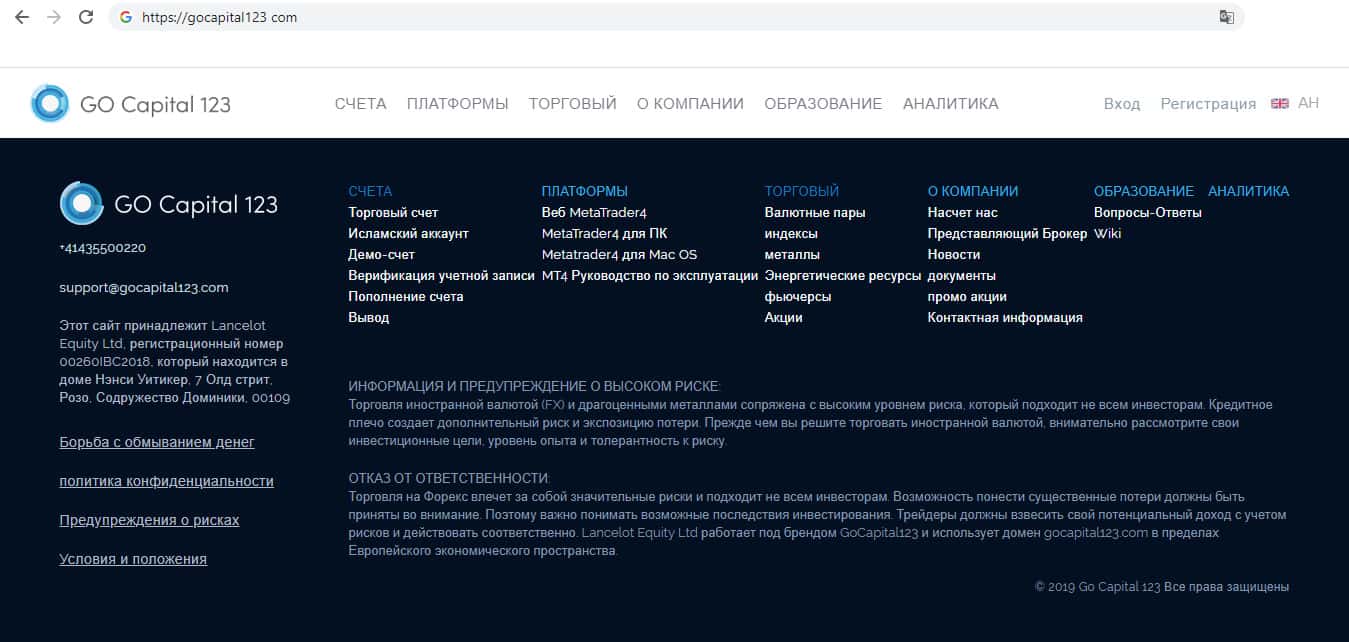Click the UK flag language icon

coord(1279,103)
